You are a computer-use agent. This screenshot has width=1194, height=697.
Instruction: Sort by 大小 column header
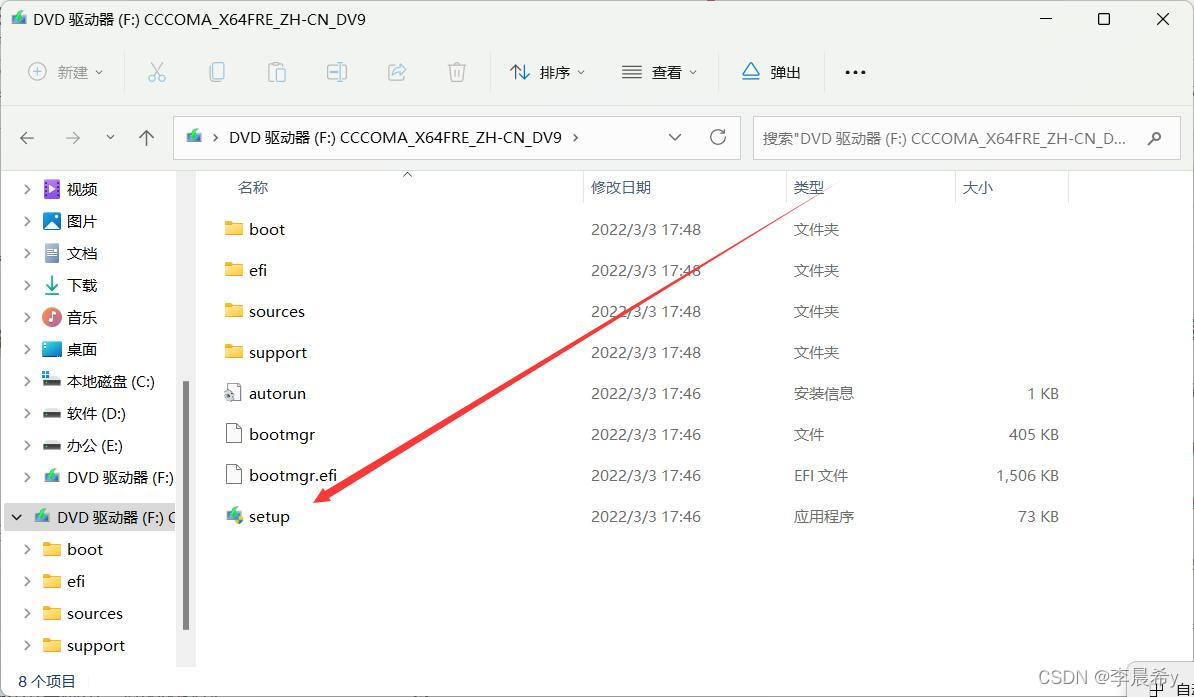tap(978, 187)
